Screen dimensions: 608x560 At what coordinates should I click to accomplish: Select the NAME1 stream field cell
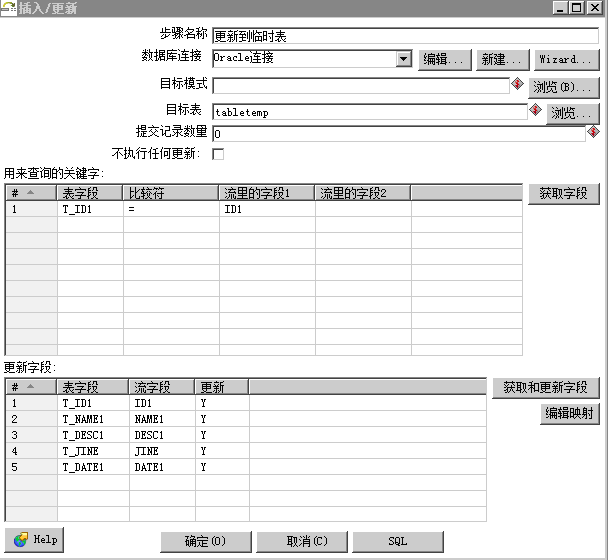coord(162,419)
